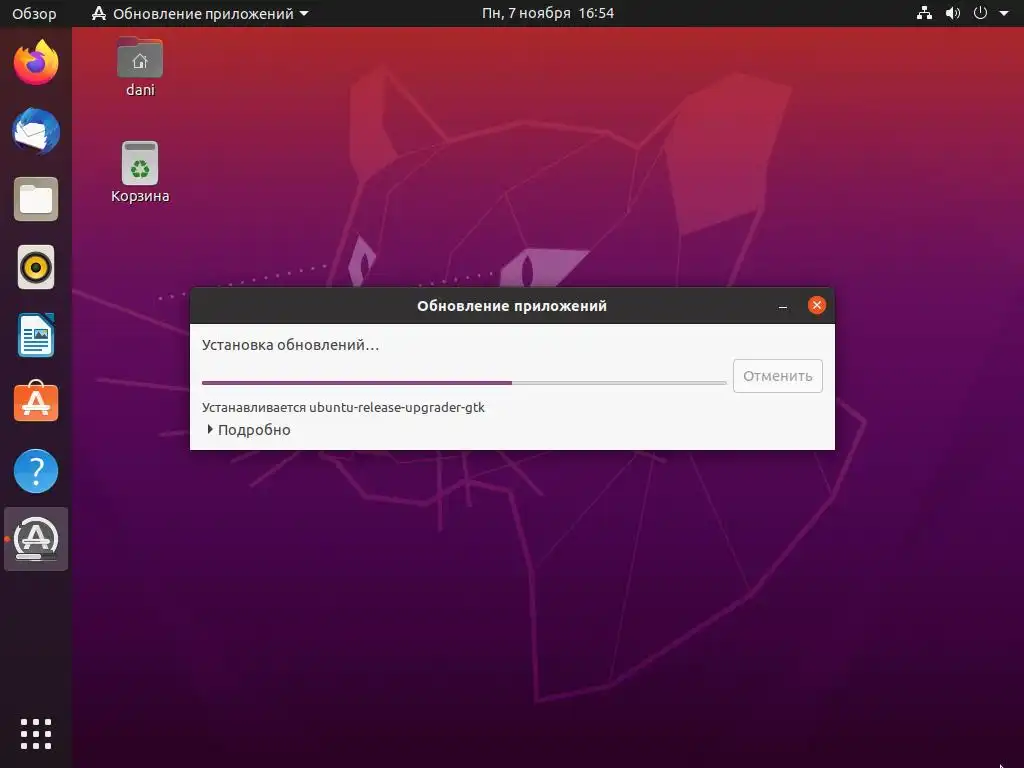Open the Files manager in the dock
The width and height of the screenshot is (1024, 768).
pyautogui.click(x=36, y=199)
